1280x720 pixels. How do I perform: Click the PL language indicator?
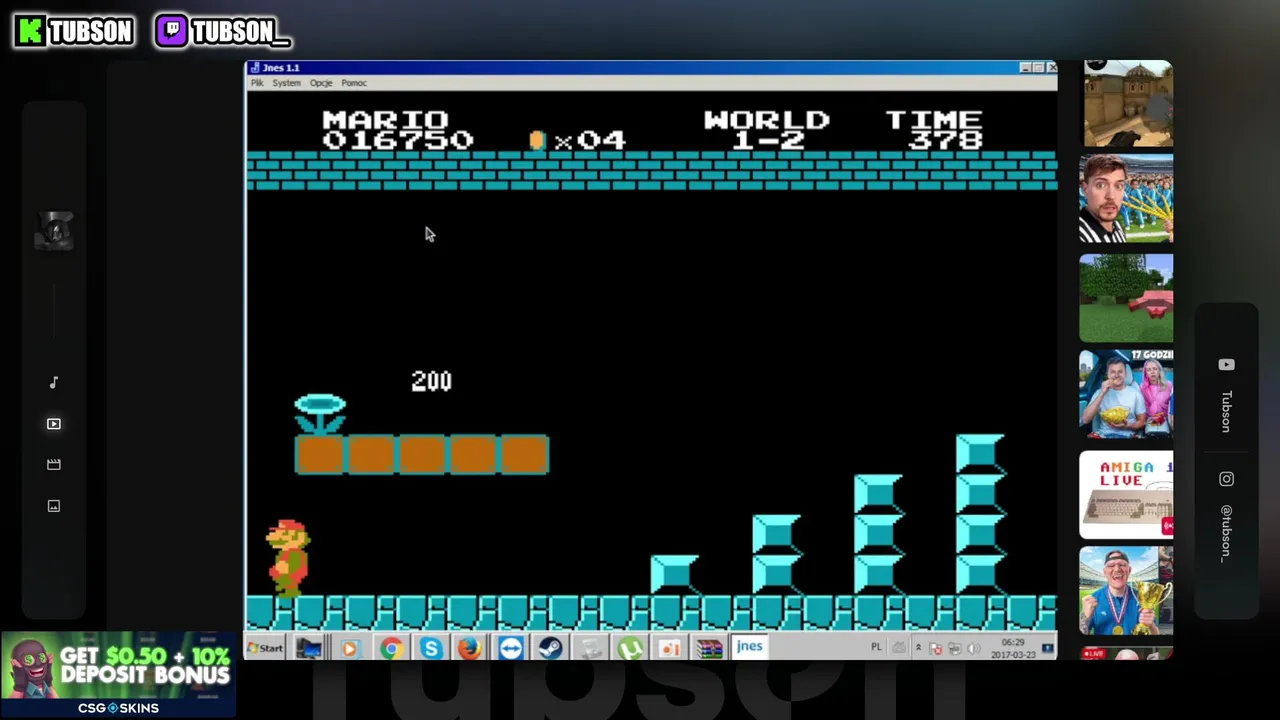coord(876,647)
